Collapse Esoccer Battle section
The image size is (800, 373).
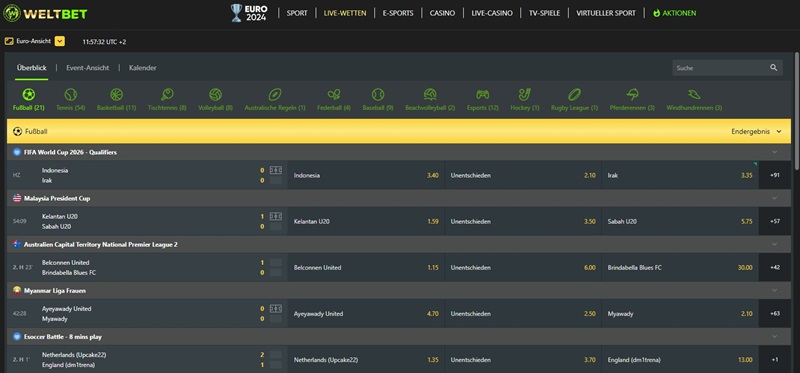click(x=774, y=337)
